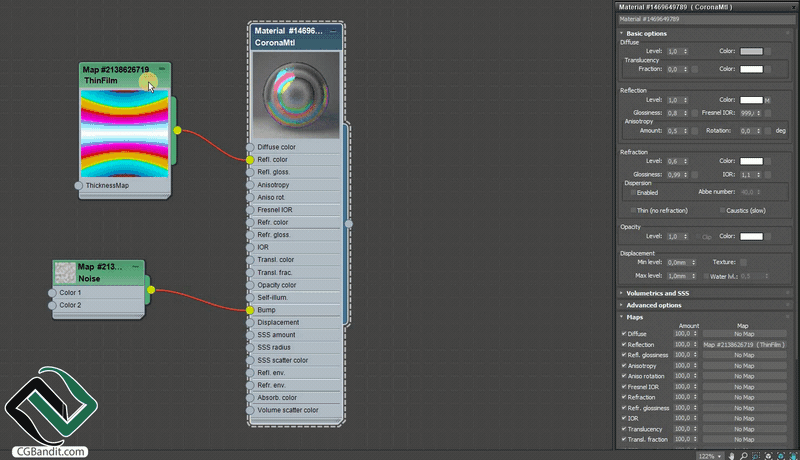This screenshot has height=460, width=800.
Task: Click the Diffuse color map slot button
Action: point(768,52)
